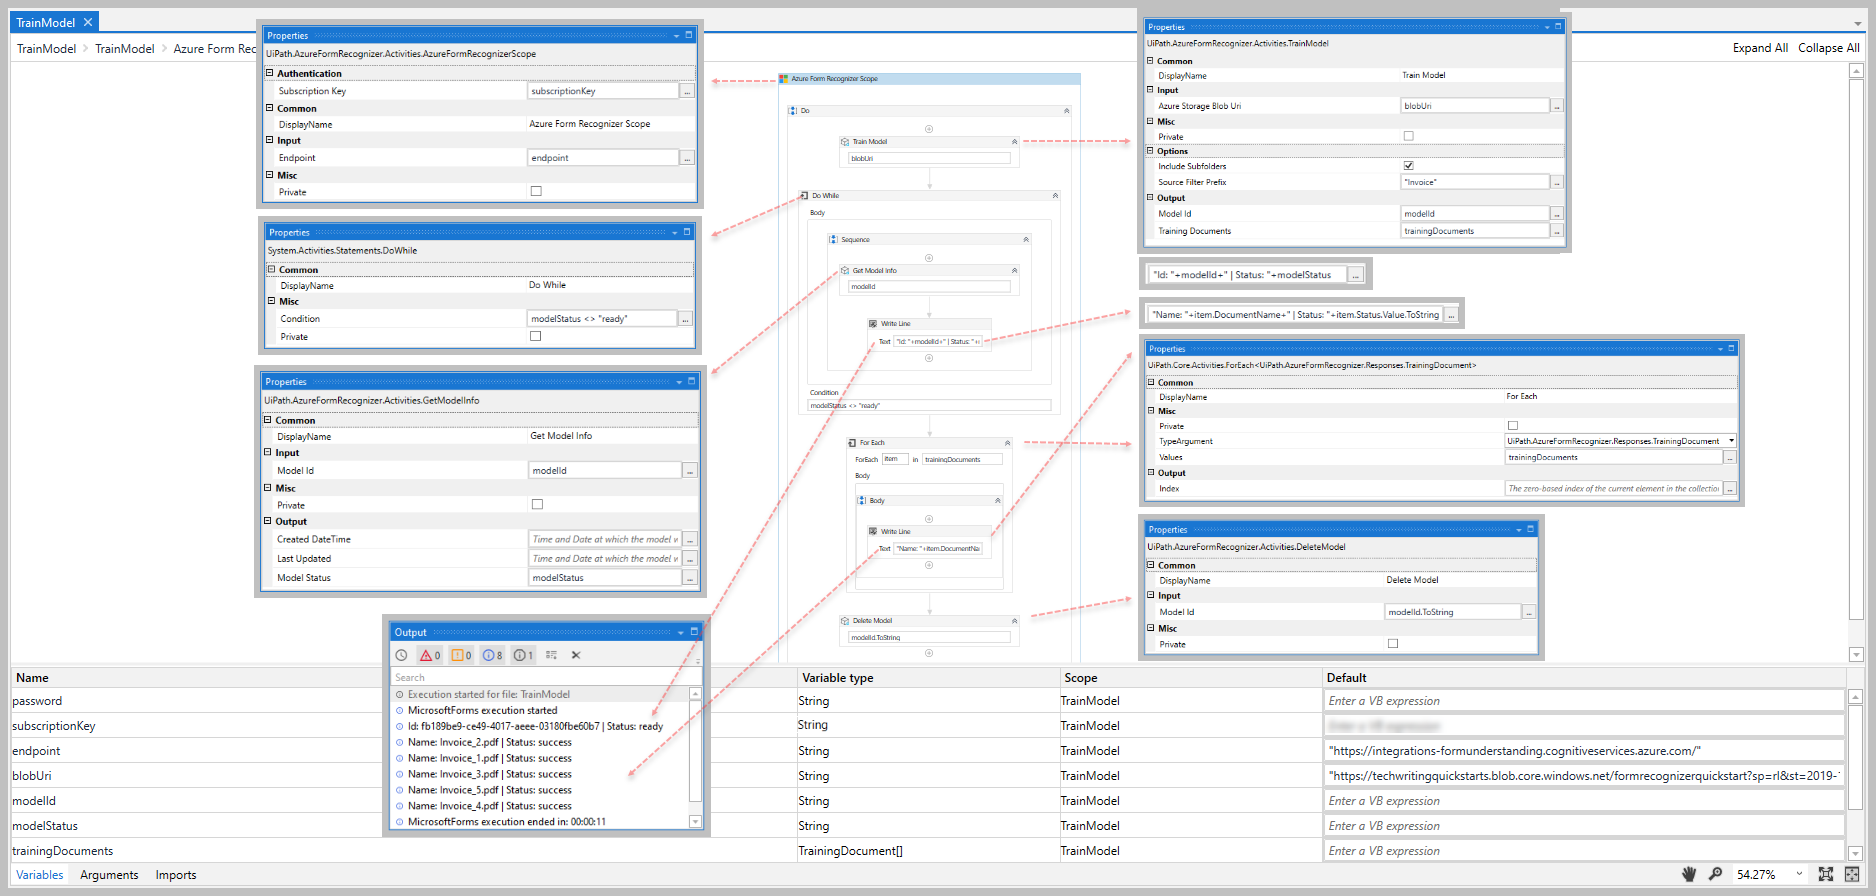The height and width of the screenshot is (896, 1876).
Task: Collapse Output group in GetModelInfo properties
Action: point(268,521)
